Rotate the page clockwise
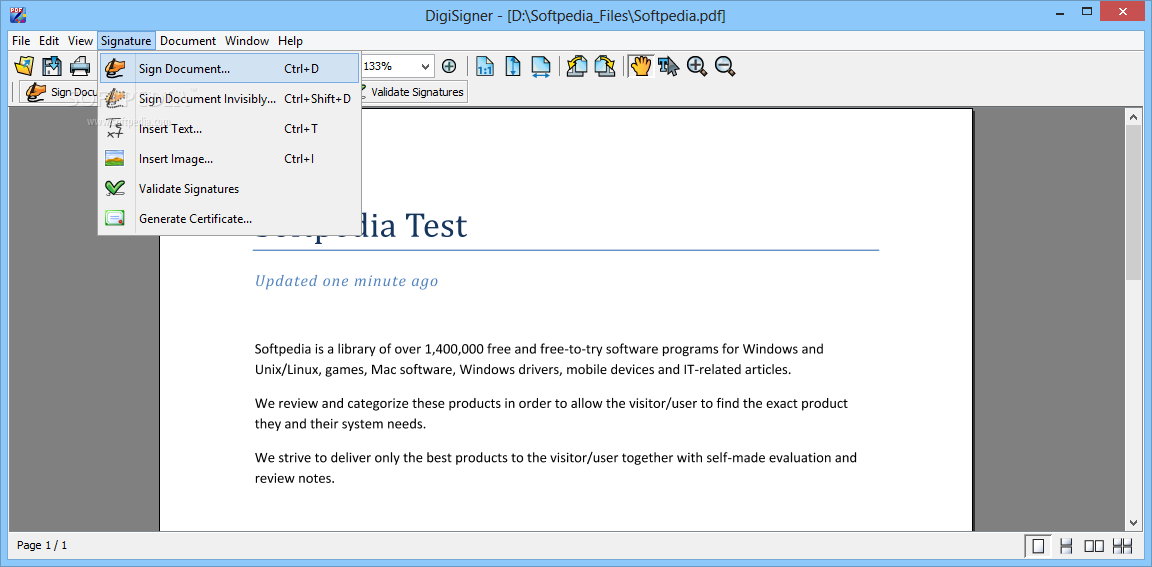Image resolution: width=1152 pixels, height=567 pixels. (605, 66)
